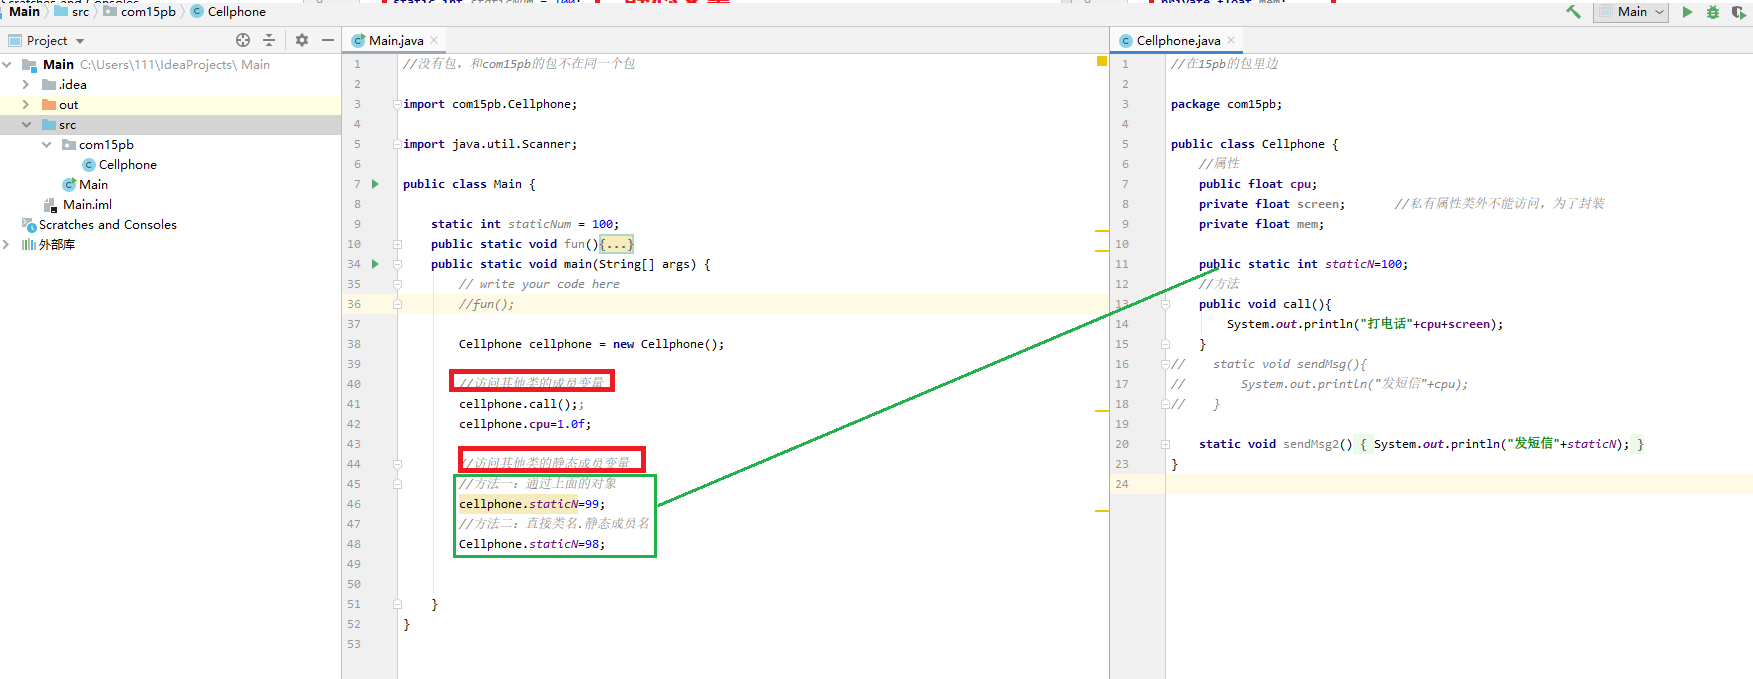Select the src folder row
Viewport: 1753px width, 679px height.
coord(170,125)
